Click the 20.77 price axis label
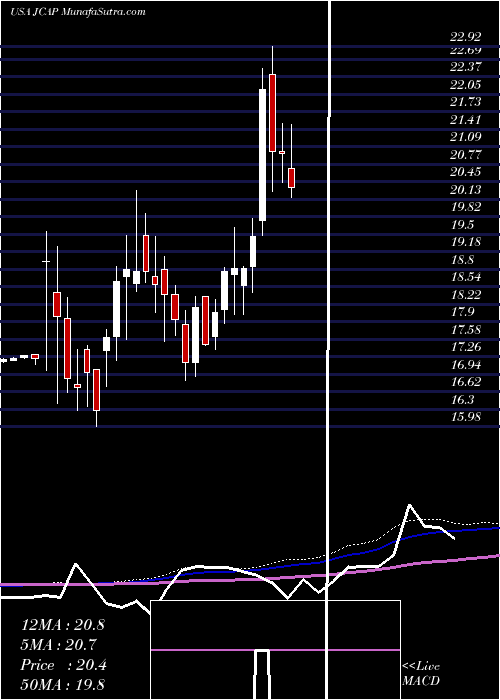Screen dimensions: 500x700 tap(466, 155)
